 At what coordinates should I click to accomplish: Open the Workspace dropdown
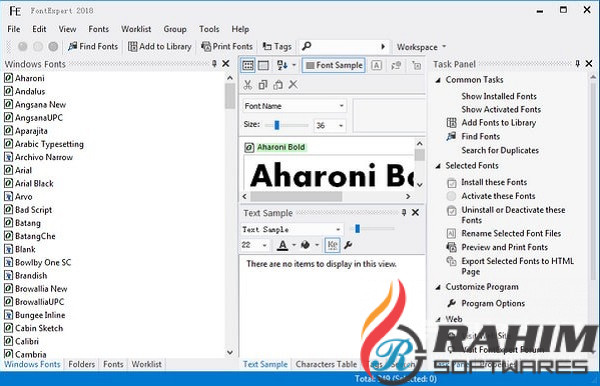421,47
